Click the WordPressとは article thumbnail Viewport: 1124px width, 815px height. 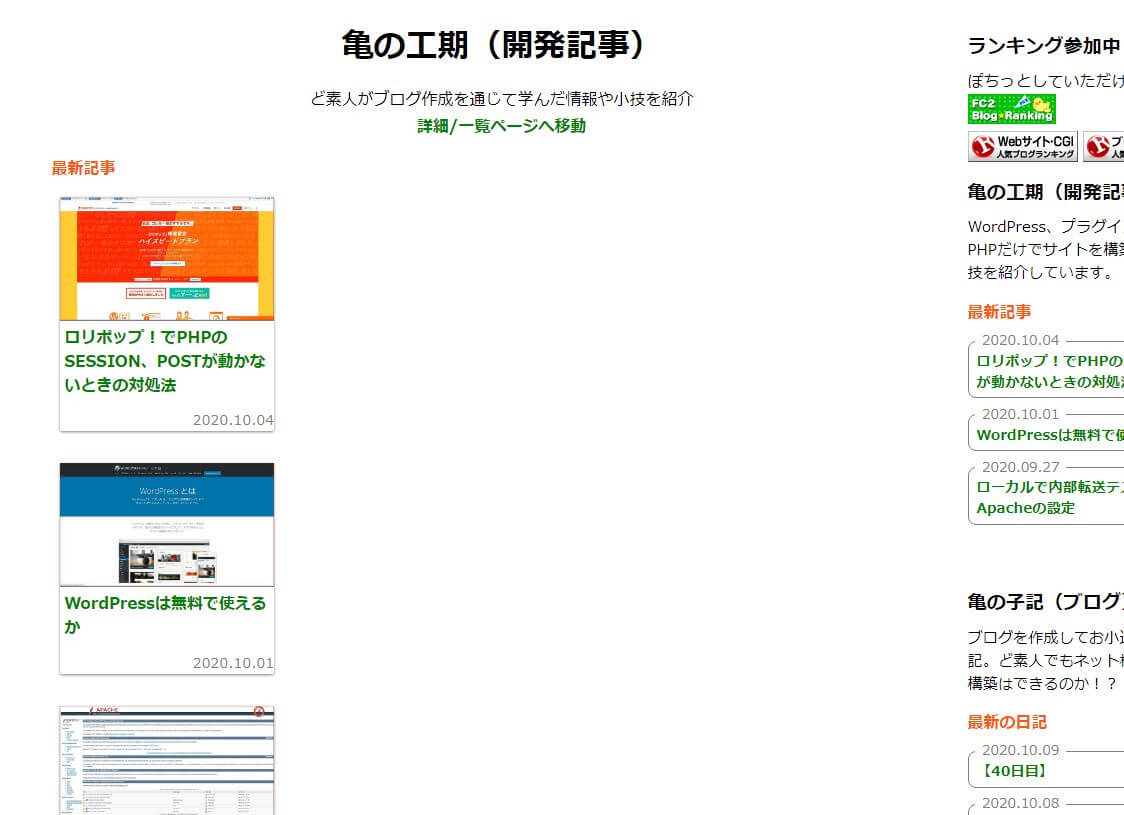pyautogui.click(x=166, y=523)
